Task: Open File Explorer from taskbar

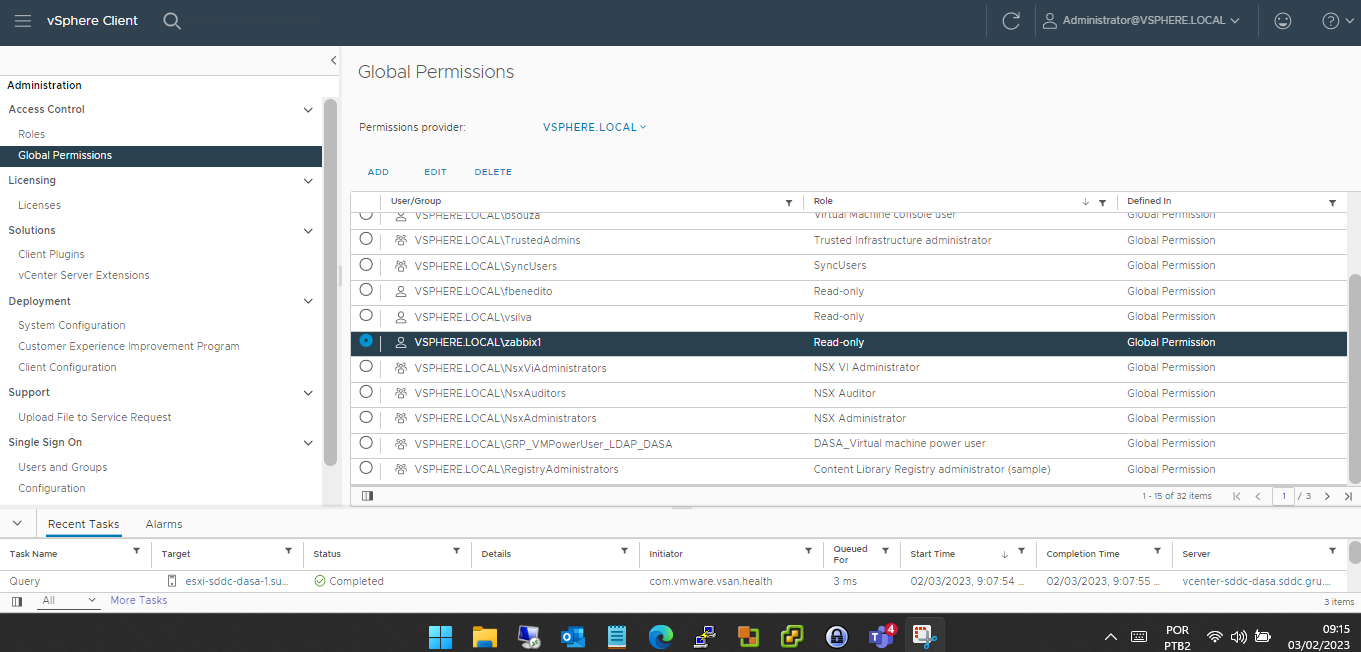Action: coord(485,636)
